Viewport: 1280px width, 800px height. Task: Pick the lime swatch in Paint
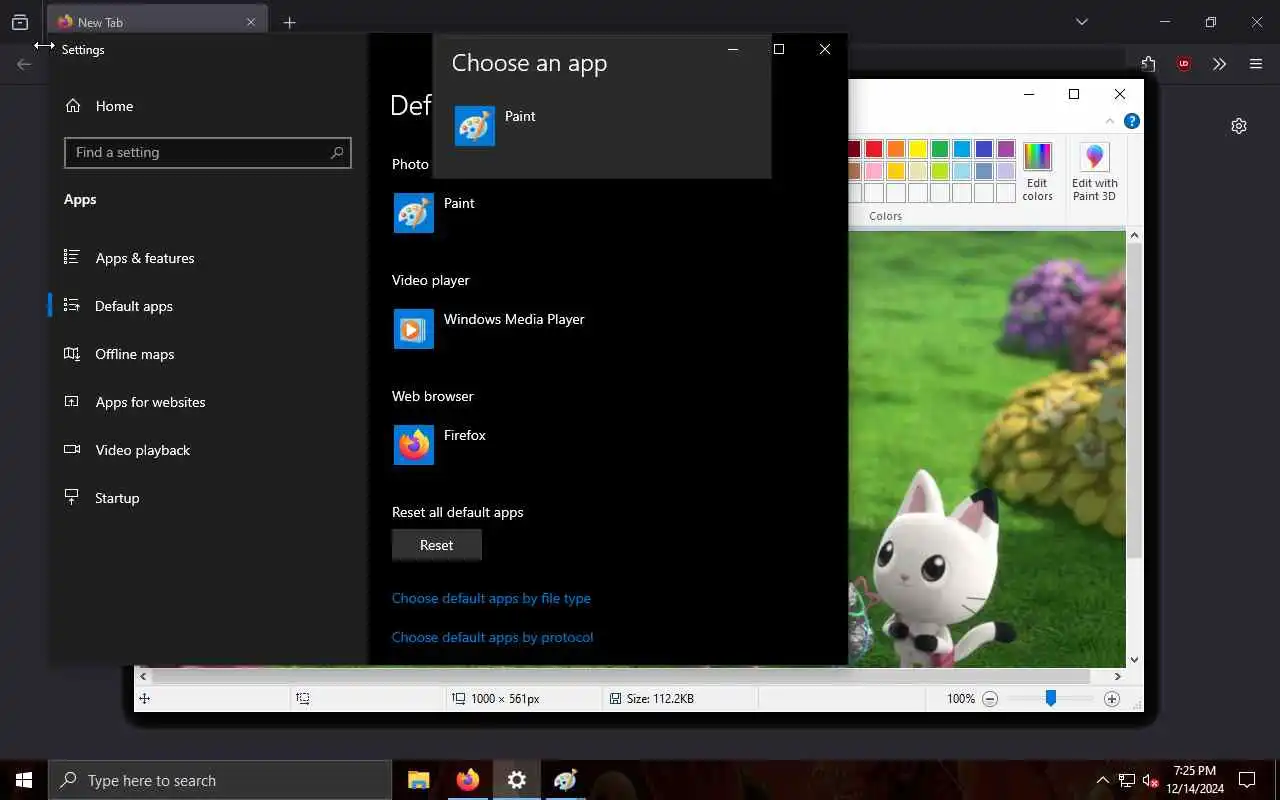(940, 171)
